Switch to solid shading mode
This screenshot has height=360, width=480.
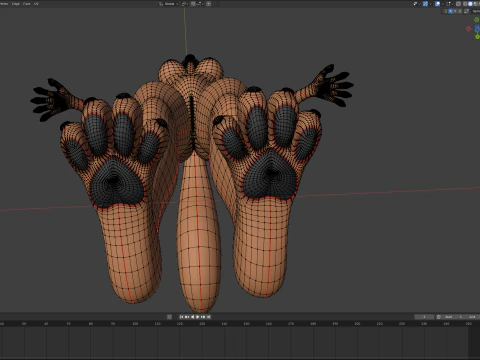pyautogui.click(x=470, y=4)
